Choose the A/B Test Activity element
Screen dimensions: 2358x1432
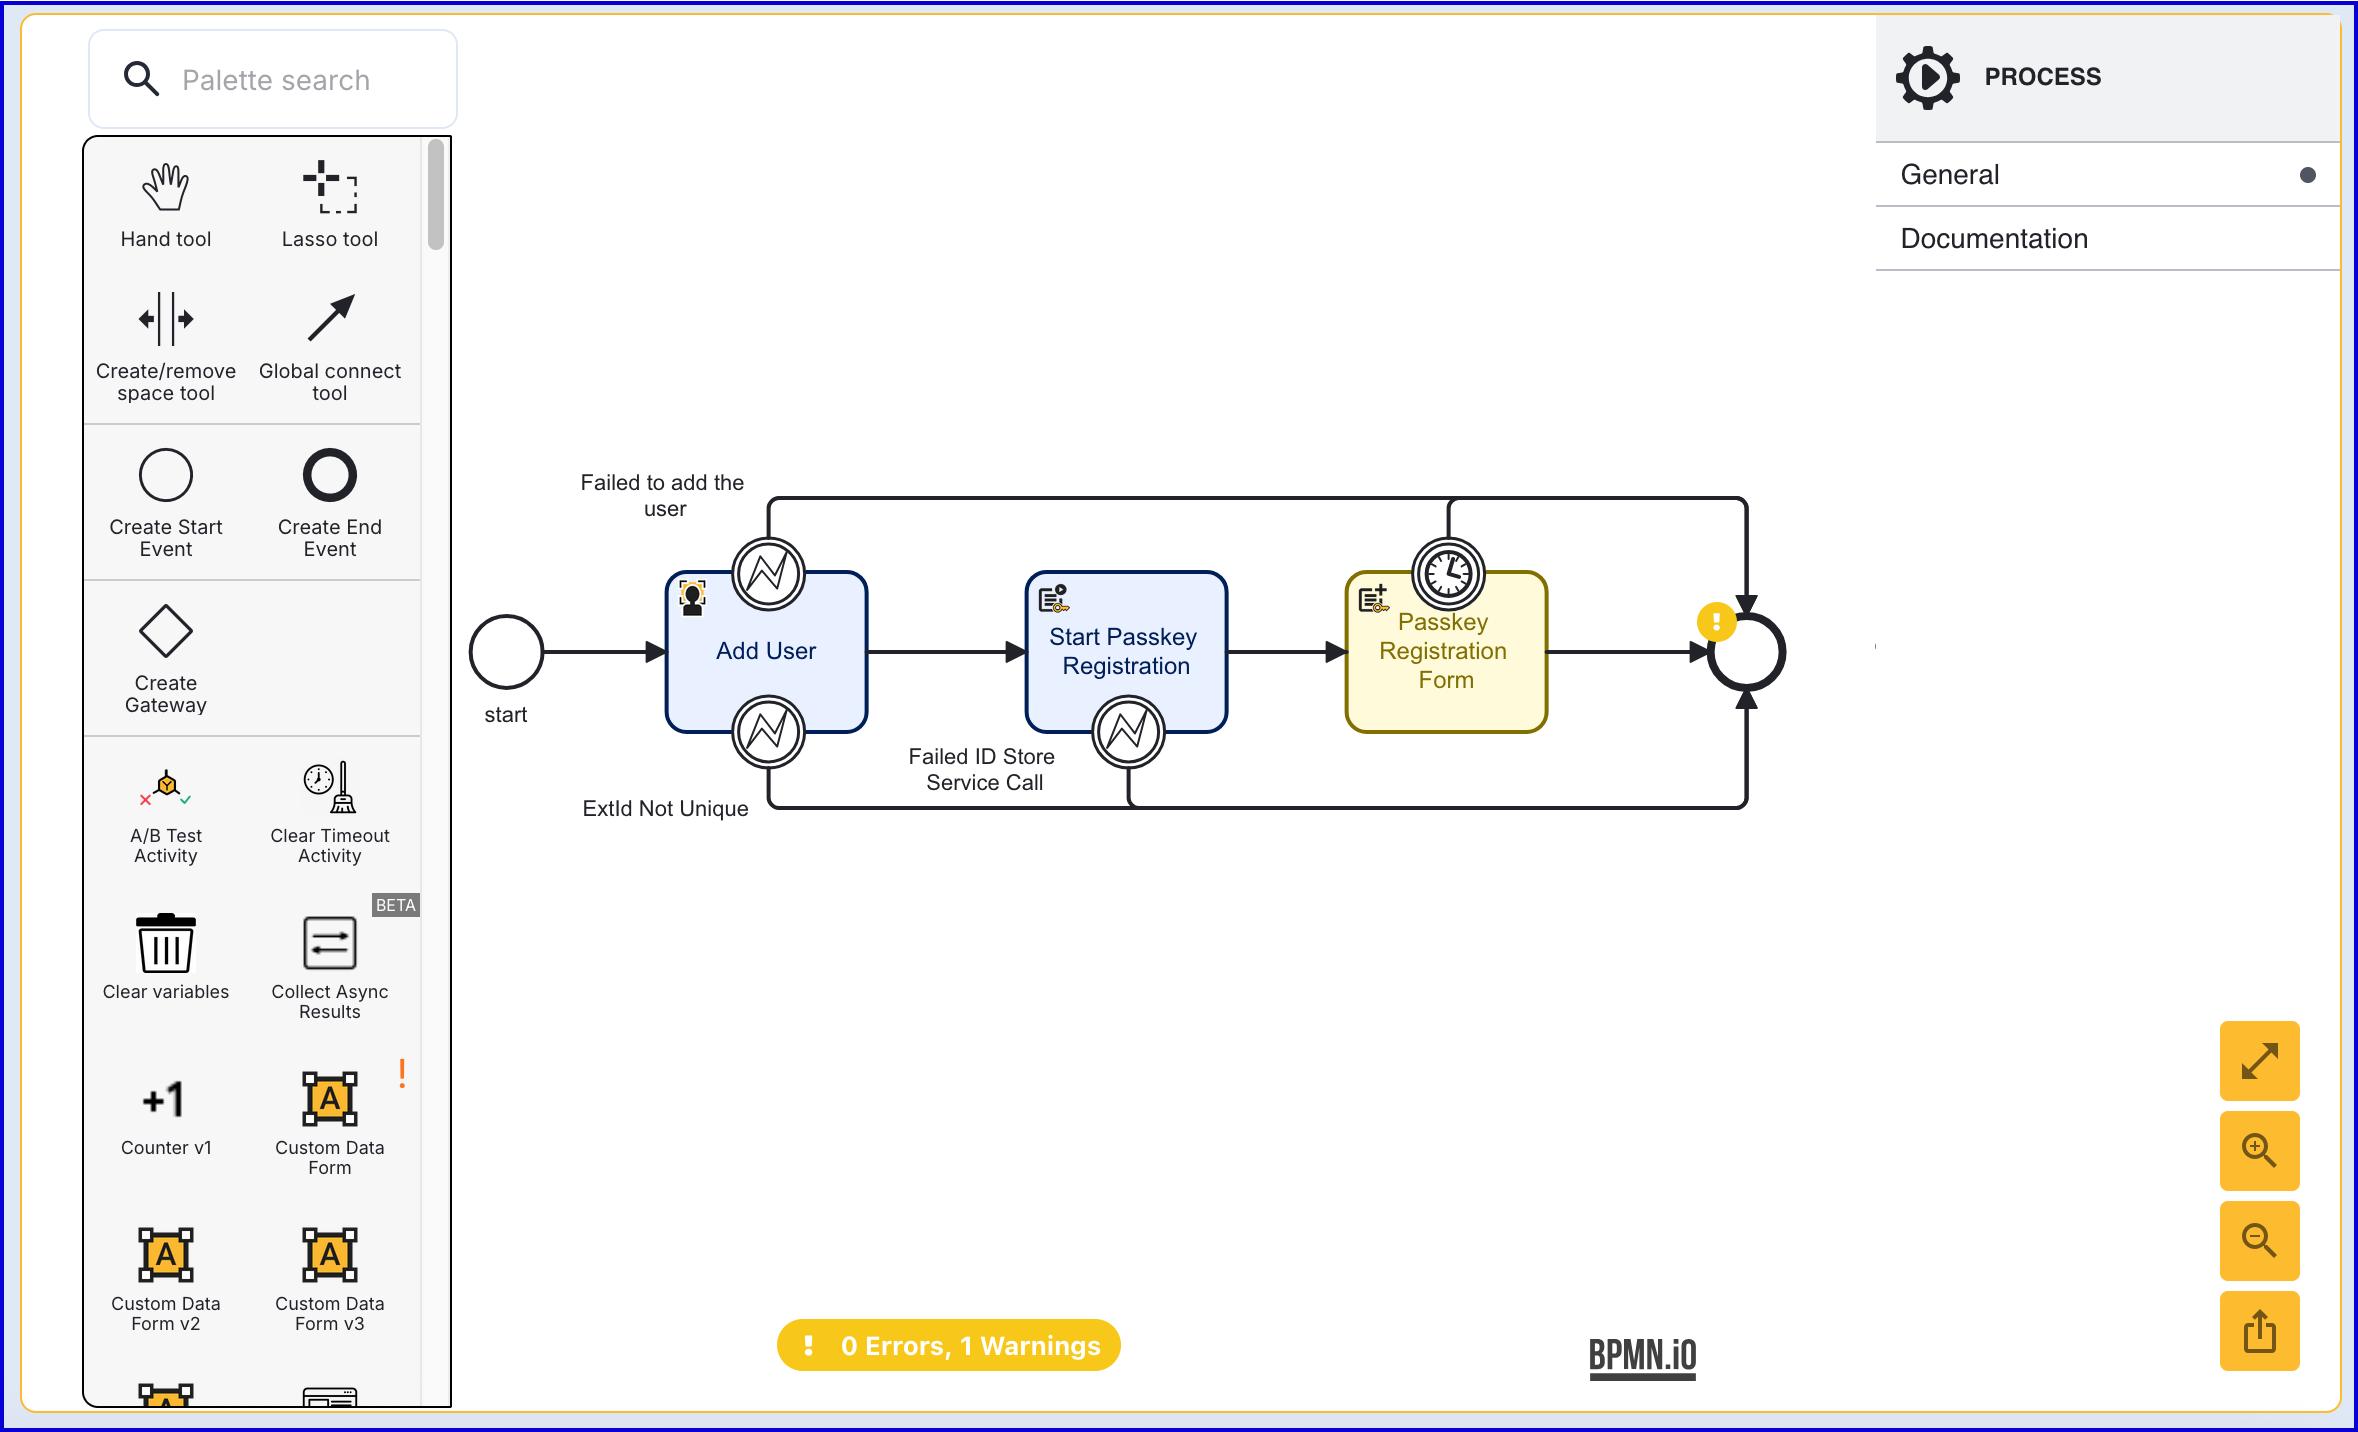(166, 815)
